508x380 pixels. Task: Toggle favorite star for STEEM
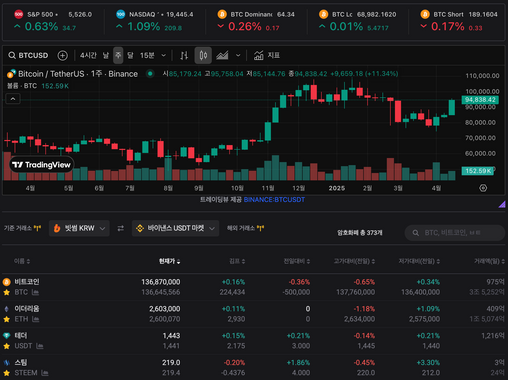(x=6, y=373)
